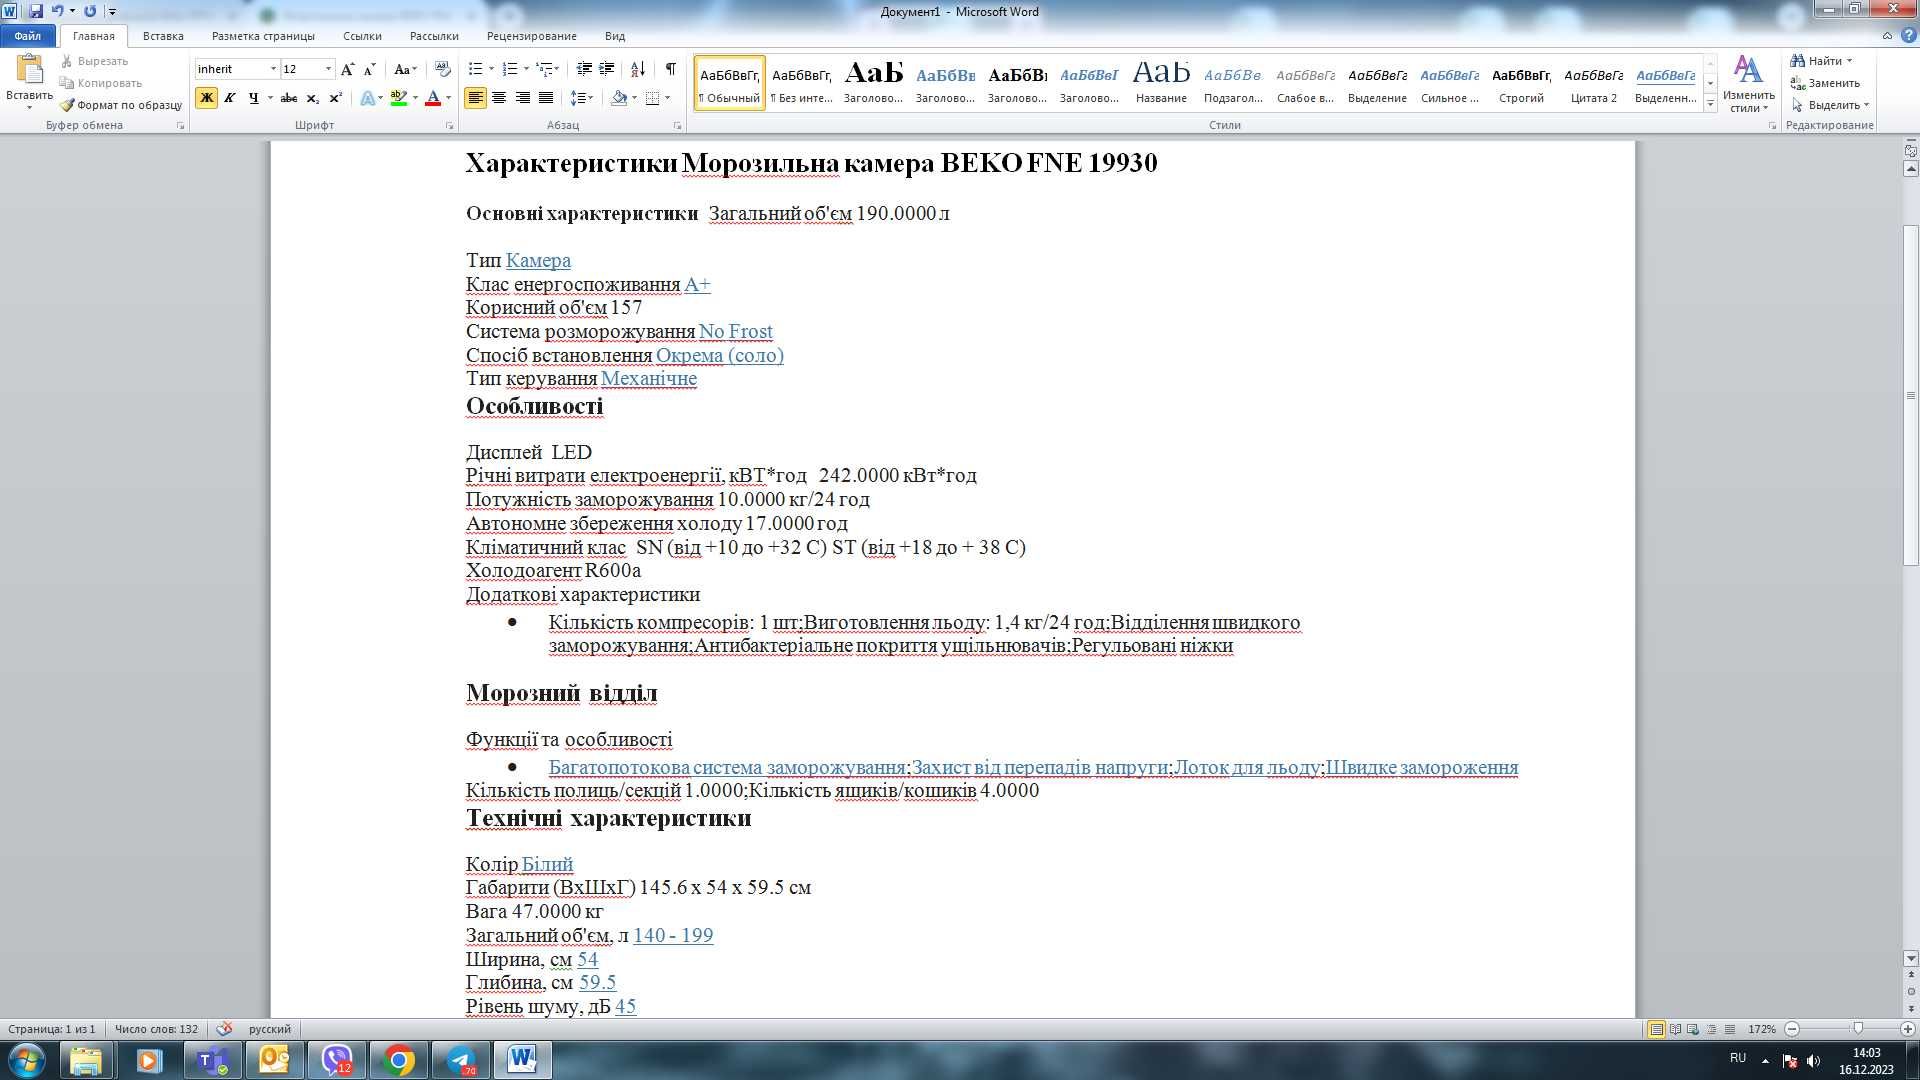This screenshot has height=1080, width=1920.
Task: Center the paragraph text
Action: (x=498, y=98)
